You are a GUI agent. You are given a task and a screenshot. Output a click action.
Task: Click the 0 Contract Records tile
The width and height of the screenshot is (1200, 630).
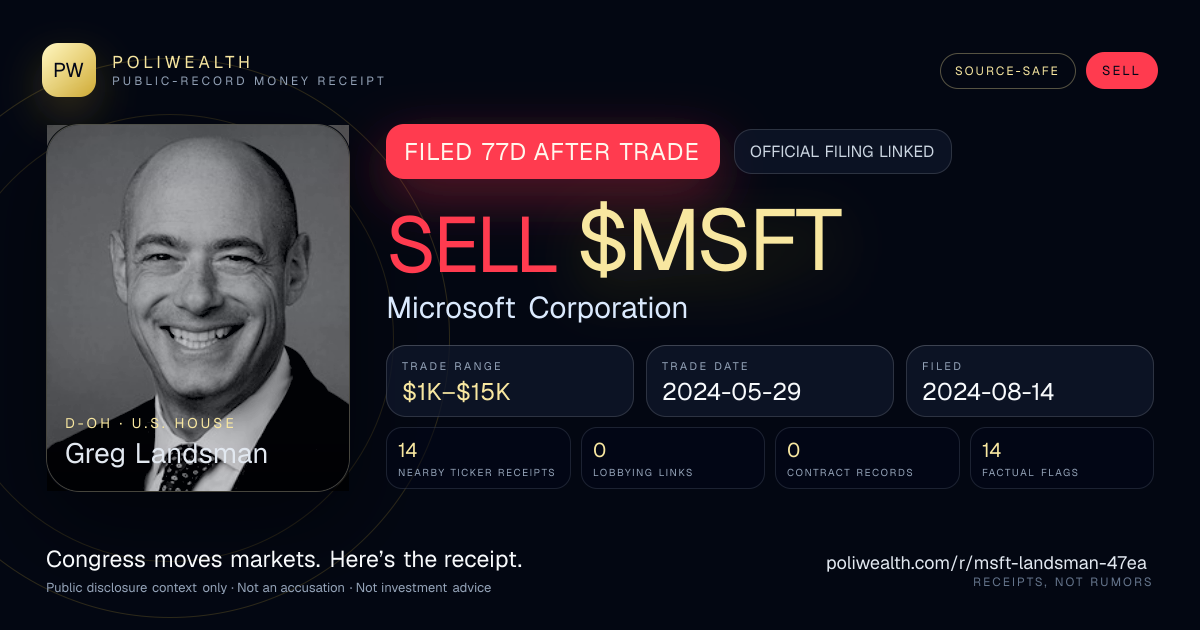tap(867, 458)
